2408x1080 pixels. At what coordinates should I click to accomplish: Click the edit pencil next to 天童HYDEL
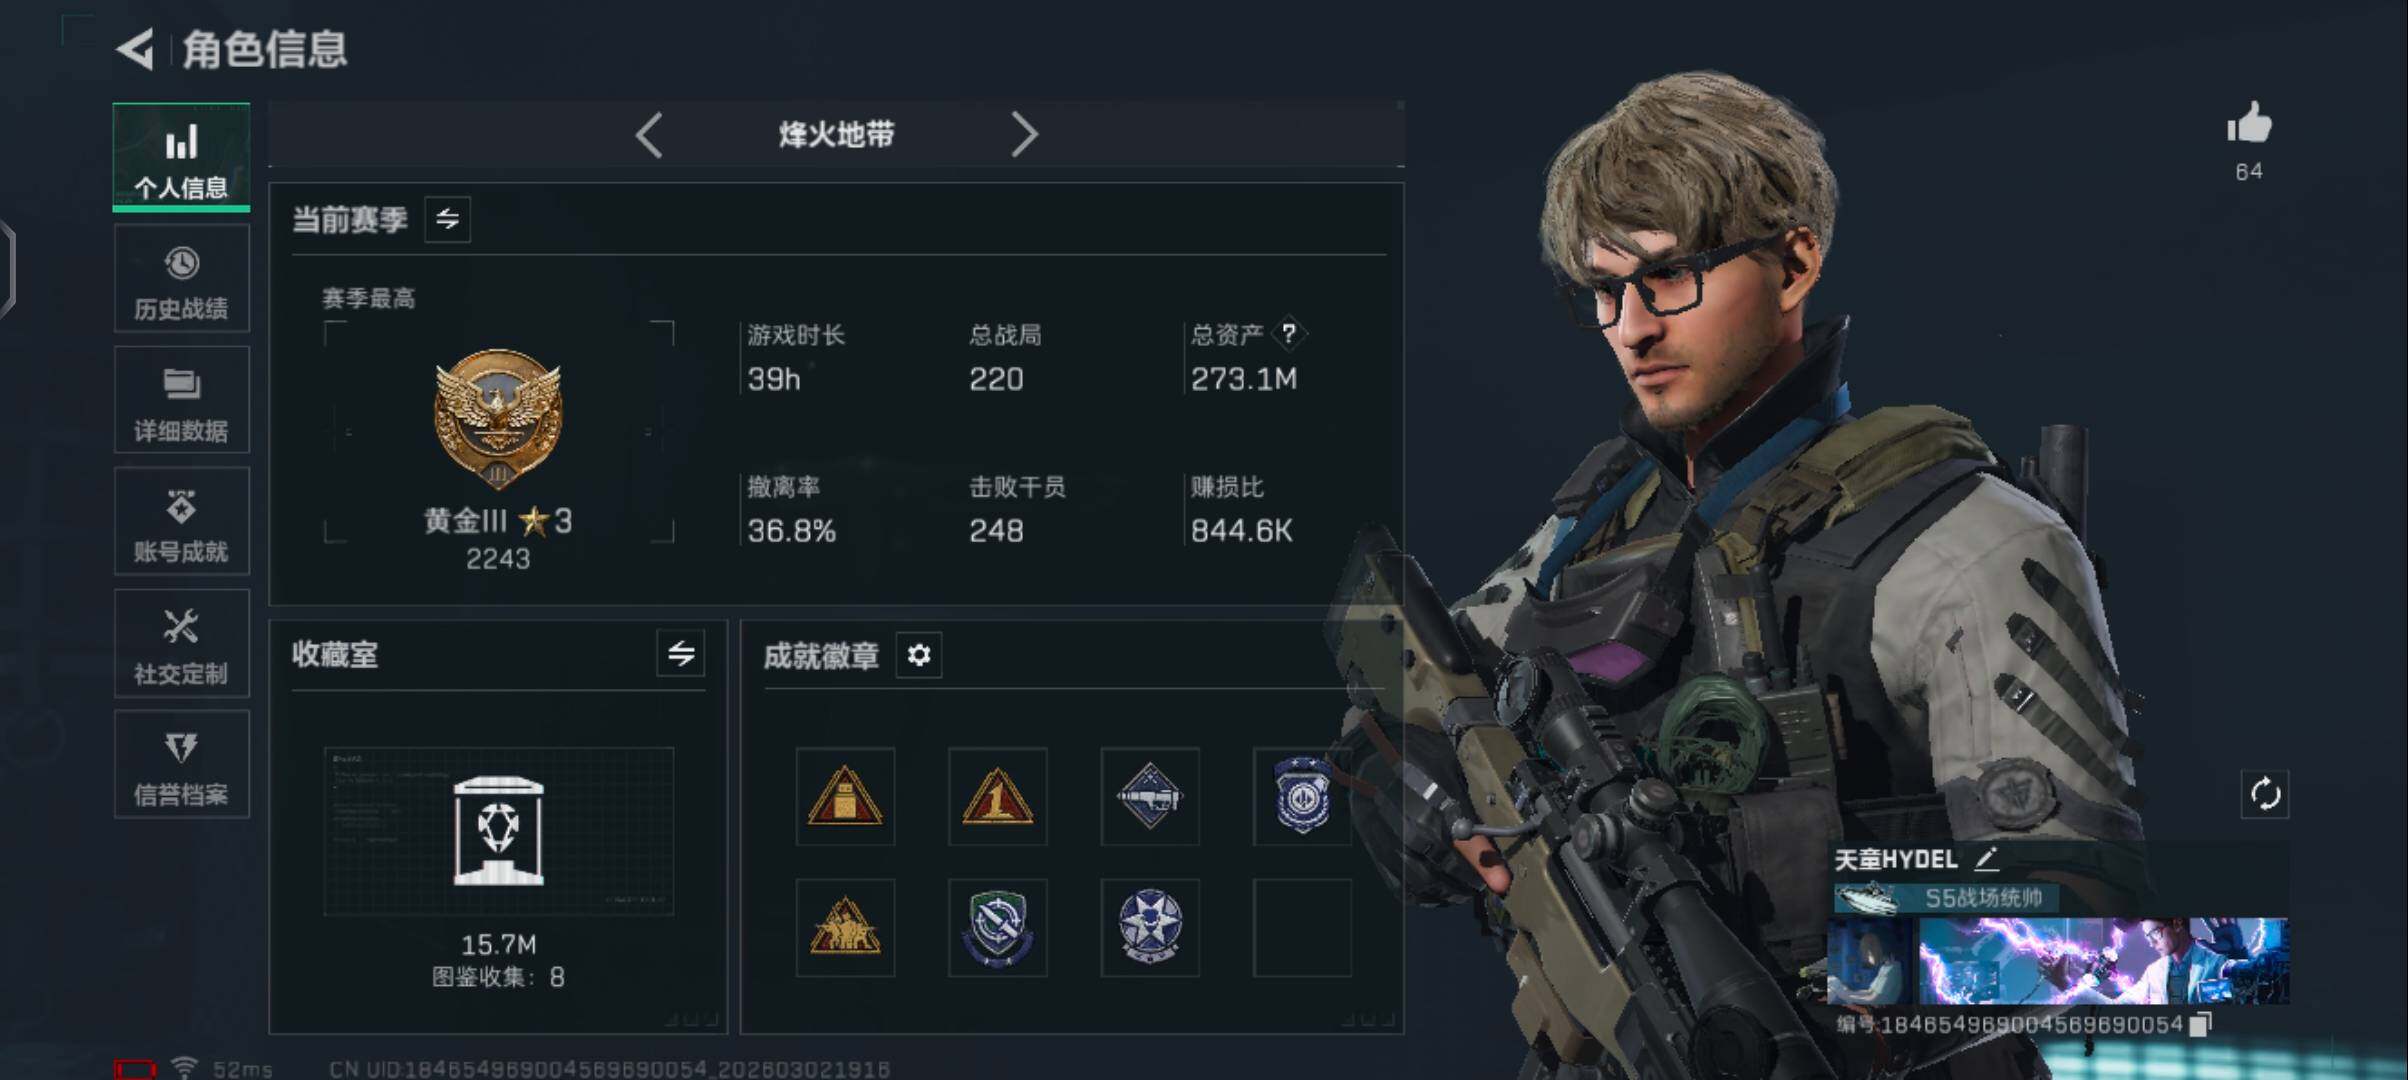[x=1986, y=858]
